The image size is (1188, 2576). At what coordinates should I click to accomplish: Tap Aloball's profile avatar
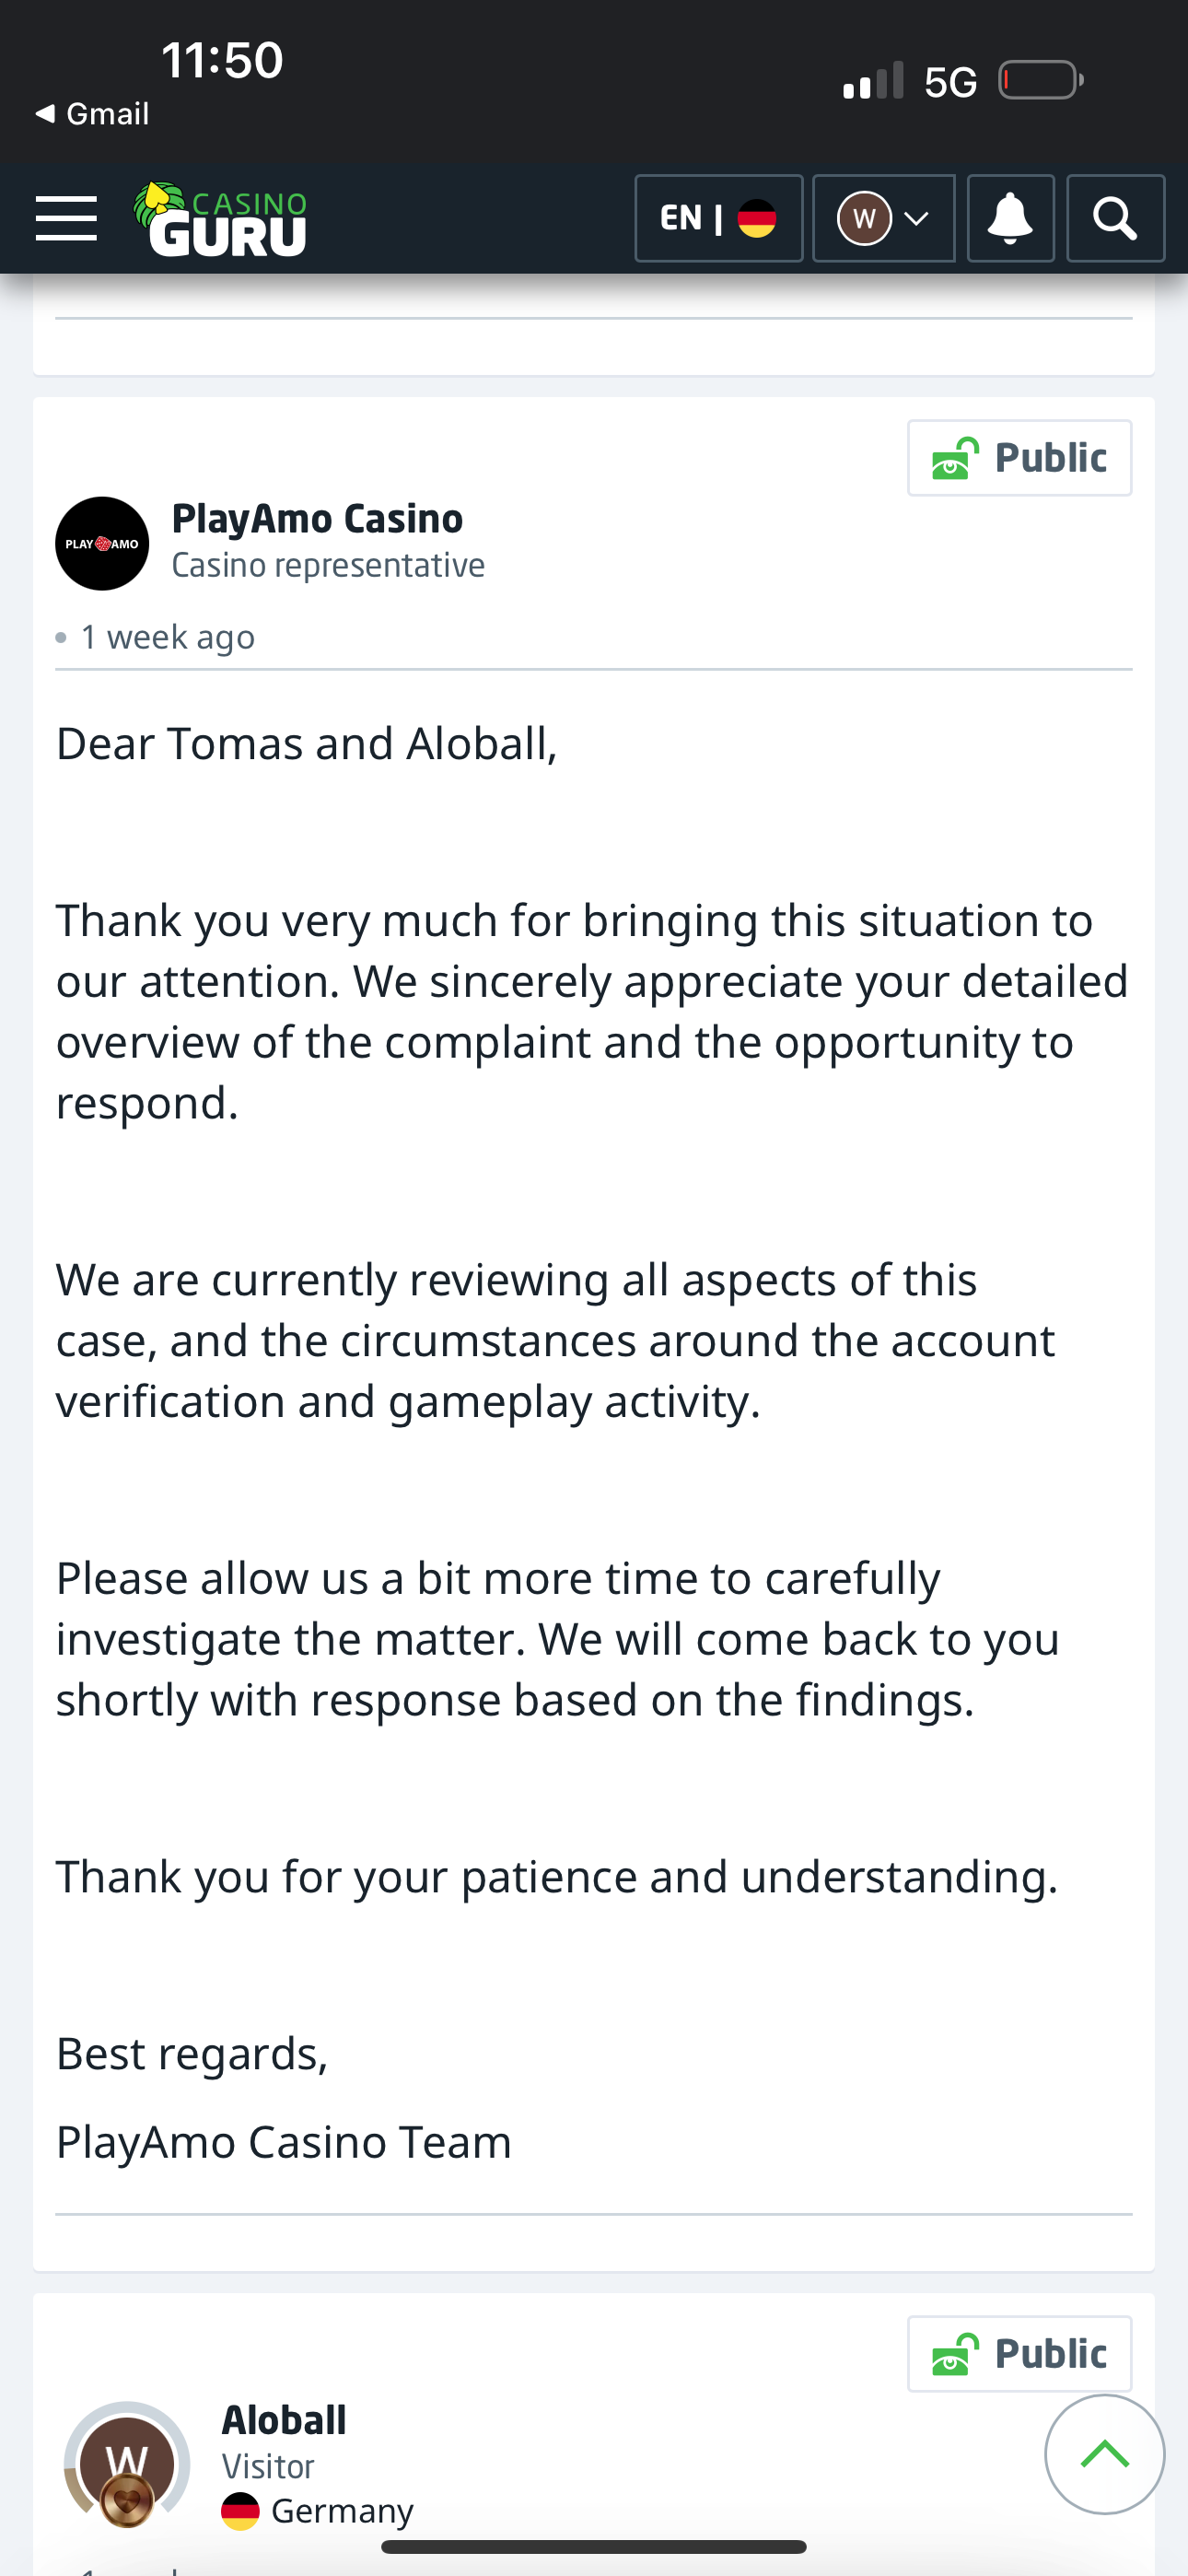point(127,2463)
